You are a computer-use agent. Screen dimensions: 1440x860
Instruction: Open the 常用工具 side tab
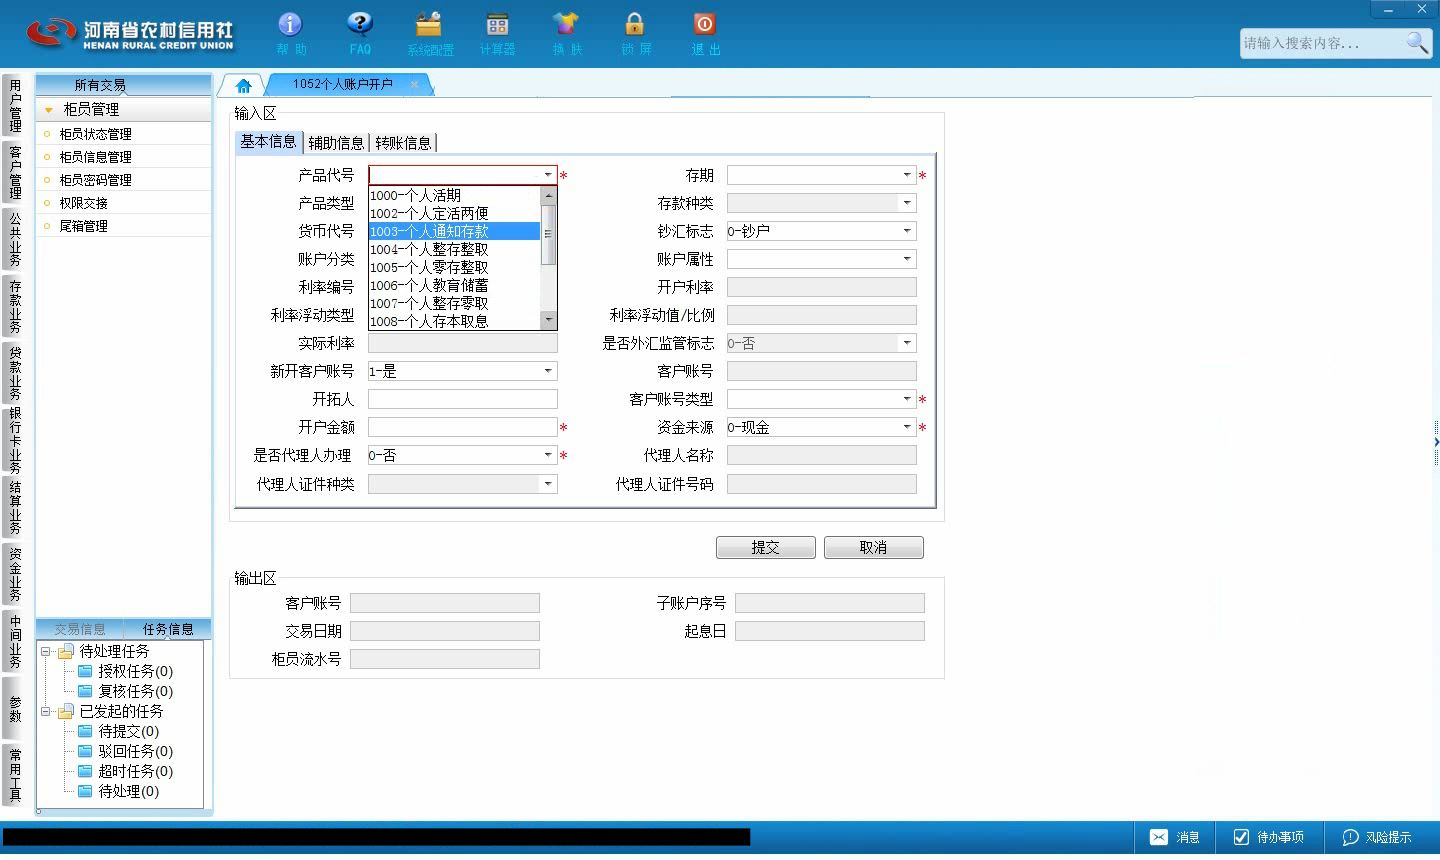click(15, 774)
